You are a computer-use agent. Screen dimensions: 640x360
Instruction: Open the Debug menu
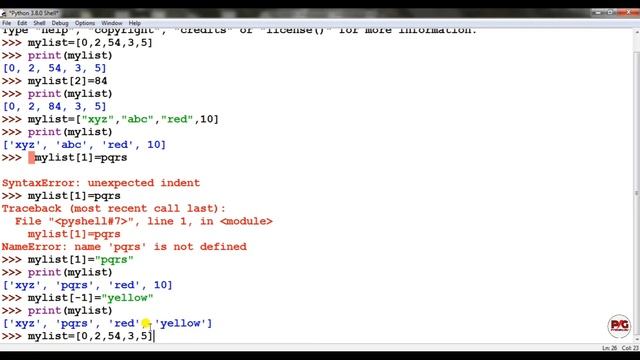60,23
